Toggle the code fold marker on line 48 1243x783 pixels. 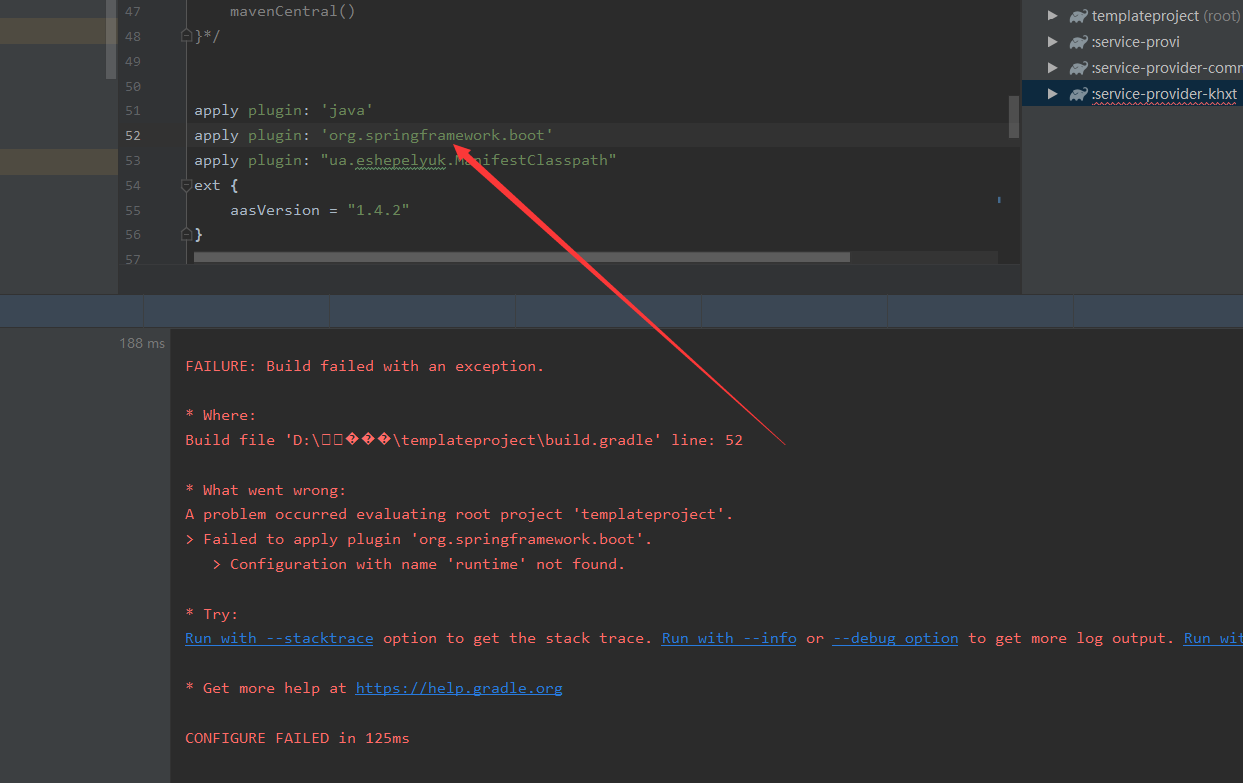186,35
